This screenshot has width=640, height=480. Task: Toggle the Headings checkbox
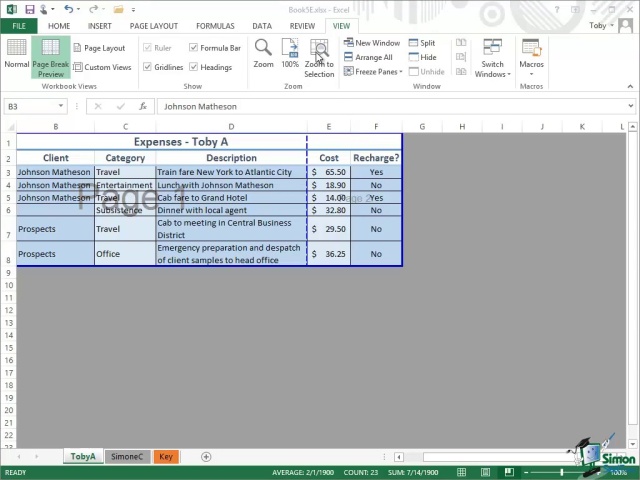pos(194,68)
